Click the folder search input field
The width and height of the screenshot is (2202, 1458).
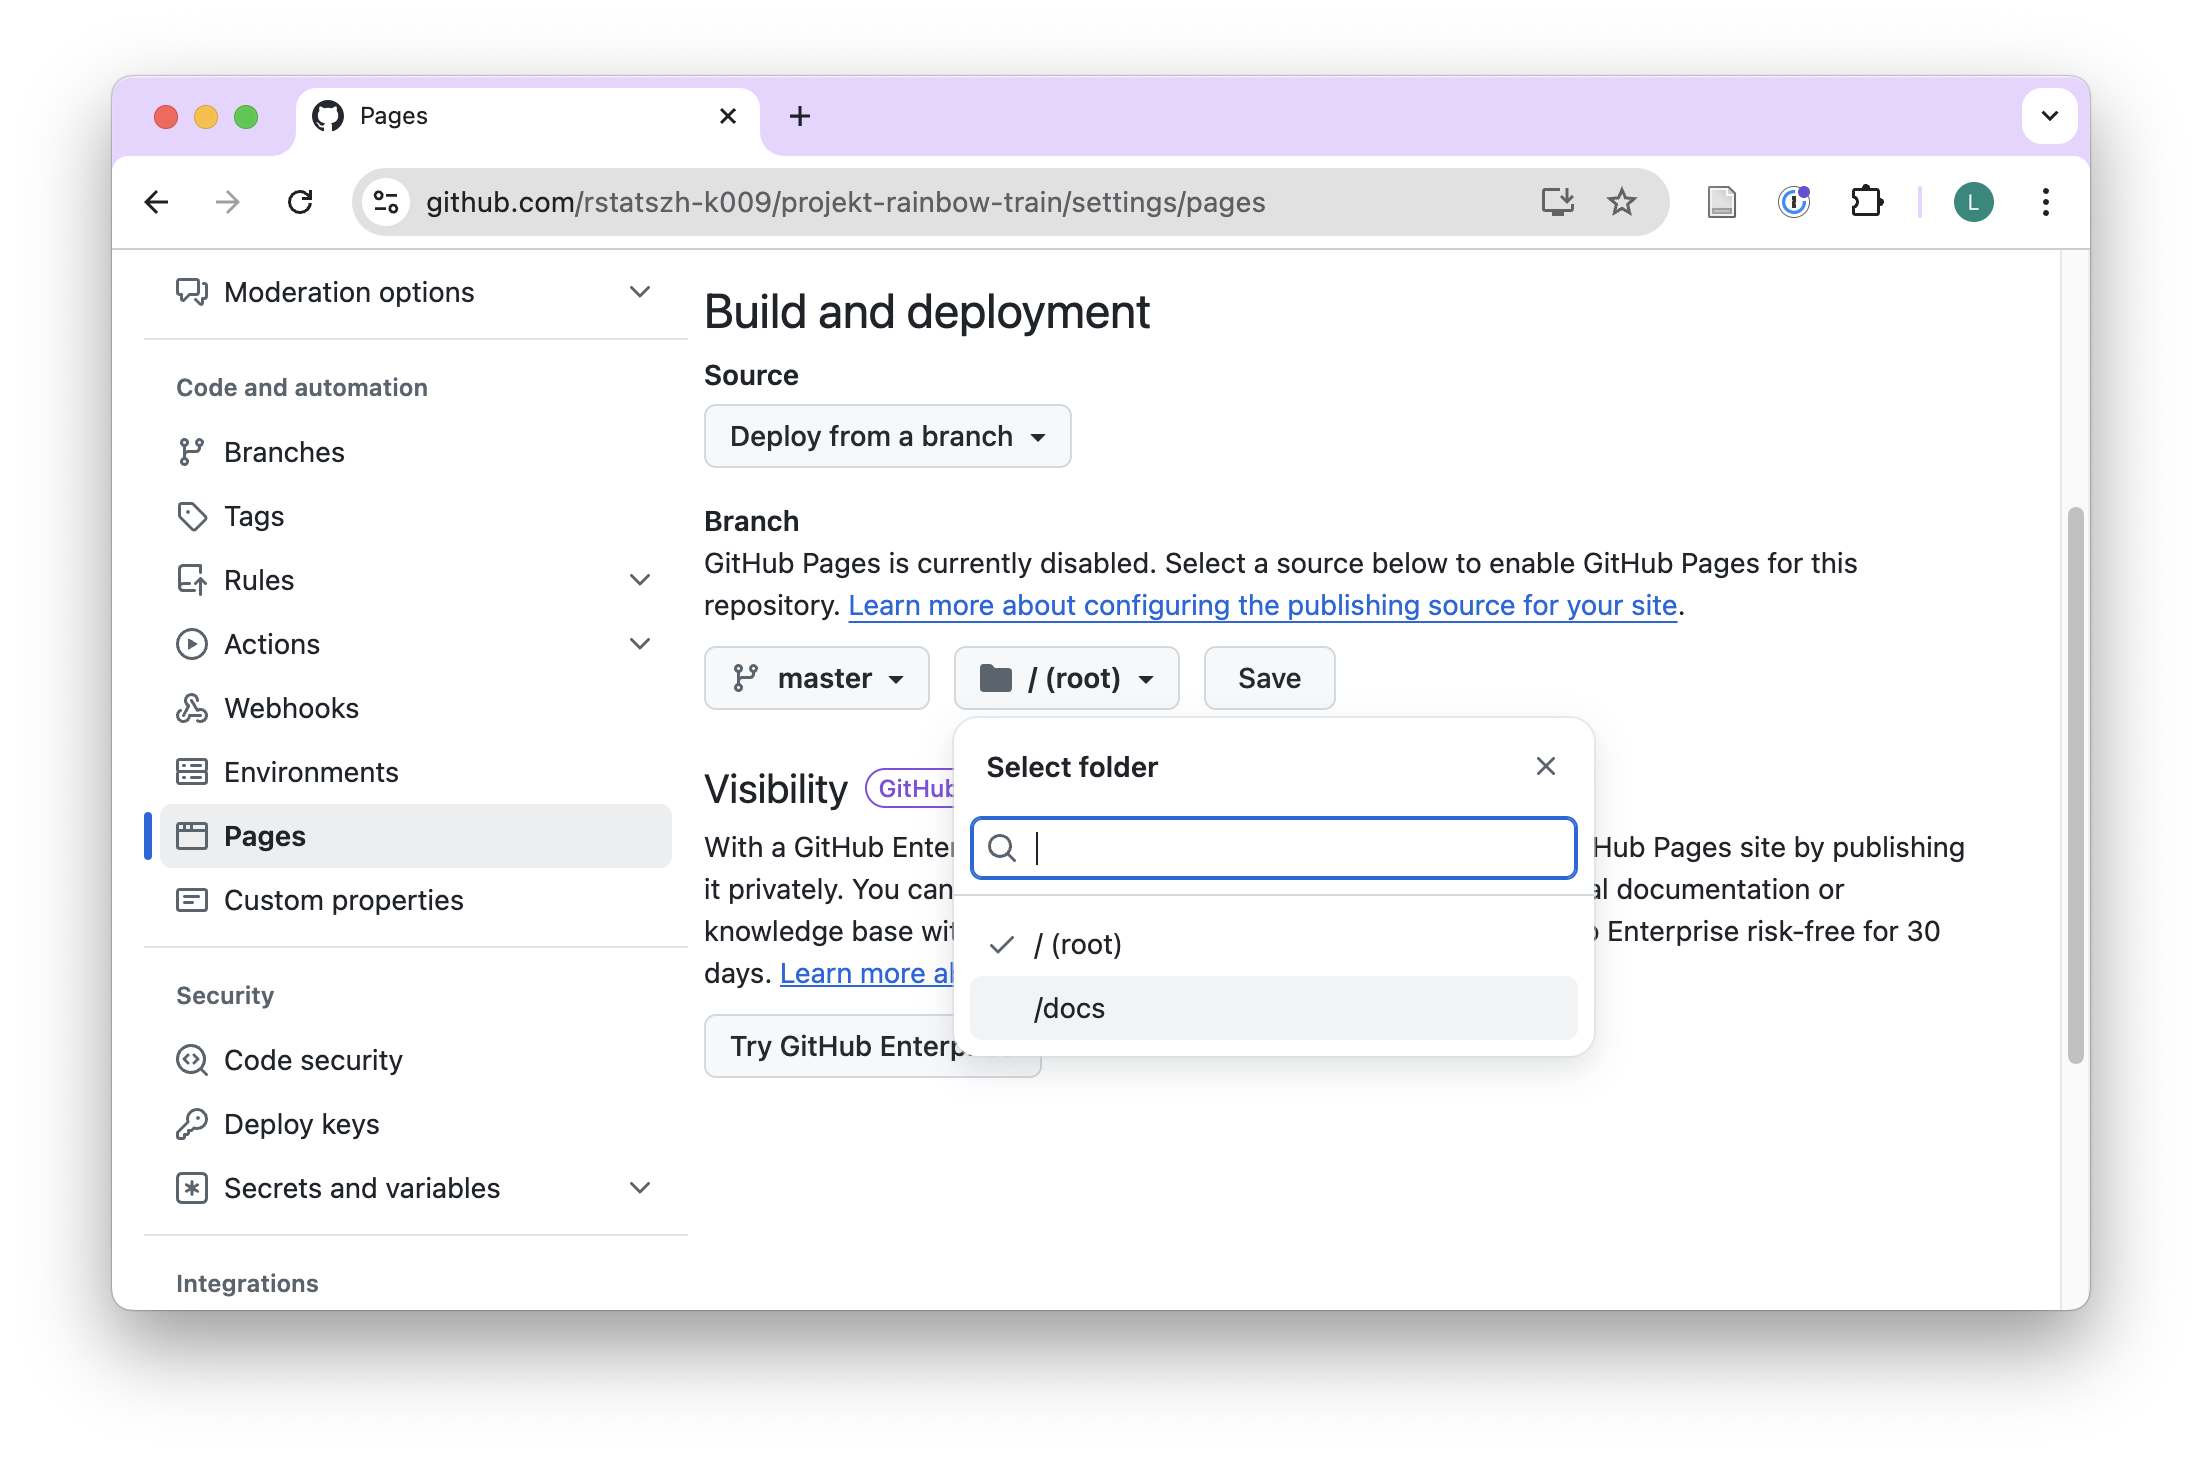coord(1274,848)
